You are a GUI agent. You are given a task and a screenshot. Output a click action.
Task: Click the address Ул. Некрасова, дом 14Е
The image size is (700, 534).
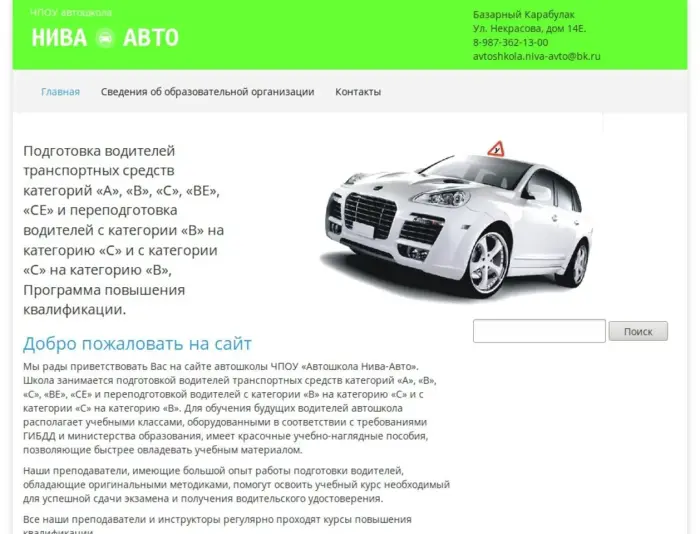coord(529,29)
